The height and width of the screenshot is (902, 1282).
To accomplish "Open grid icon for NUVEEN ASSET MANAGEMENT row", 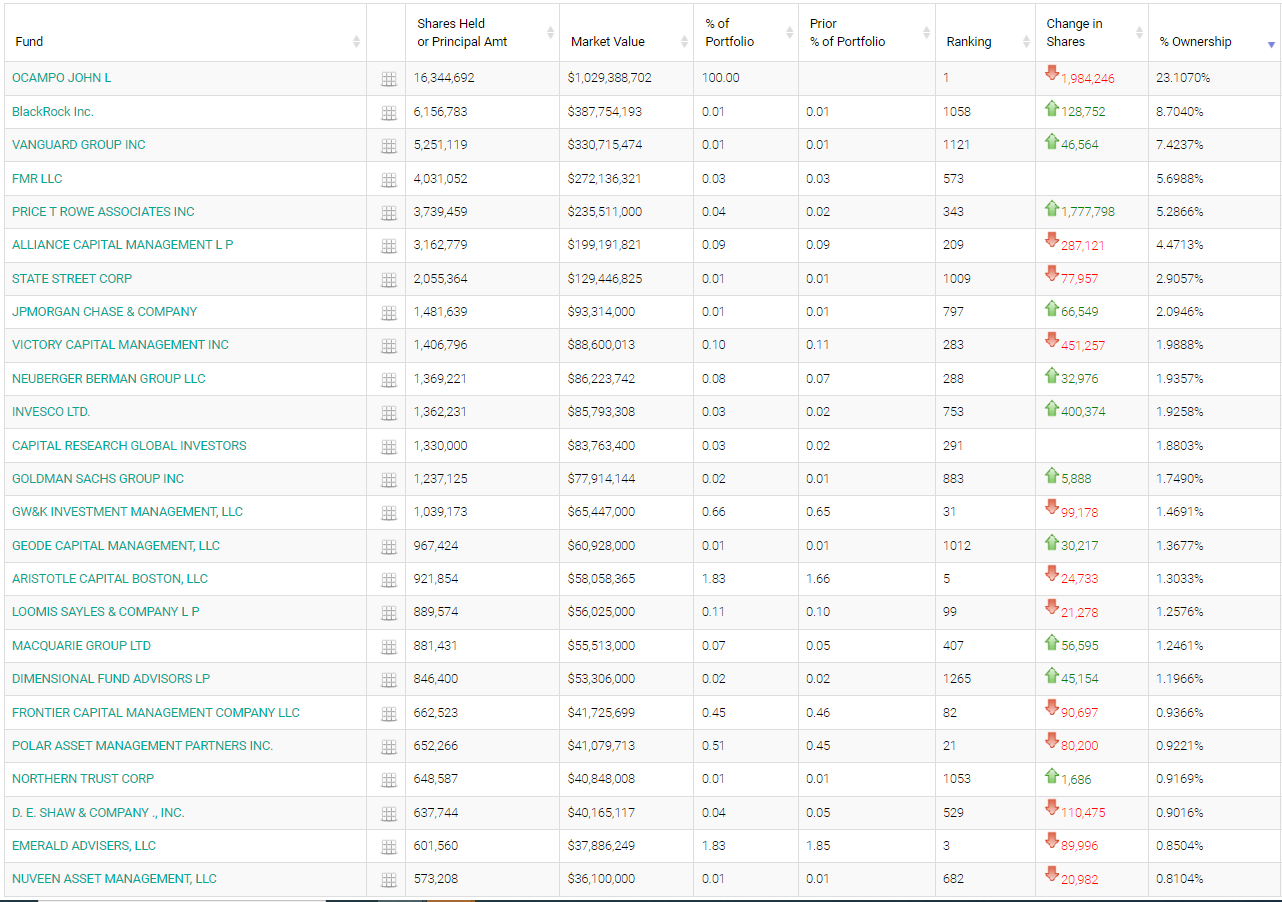I will (x=389, y=880).
